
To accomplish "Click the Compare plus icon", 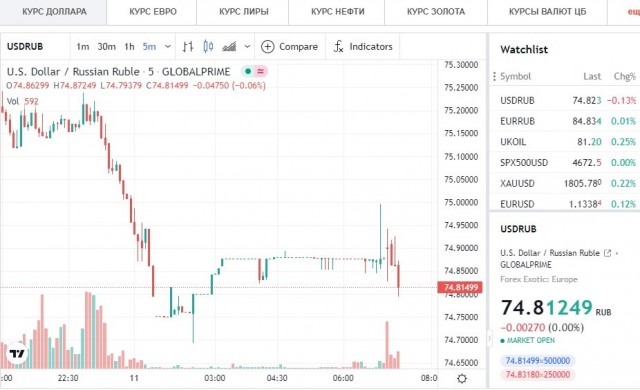I will tap(267, 47).
